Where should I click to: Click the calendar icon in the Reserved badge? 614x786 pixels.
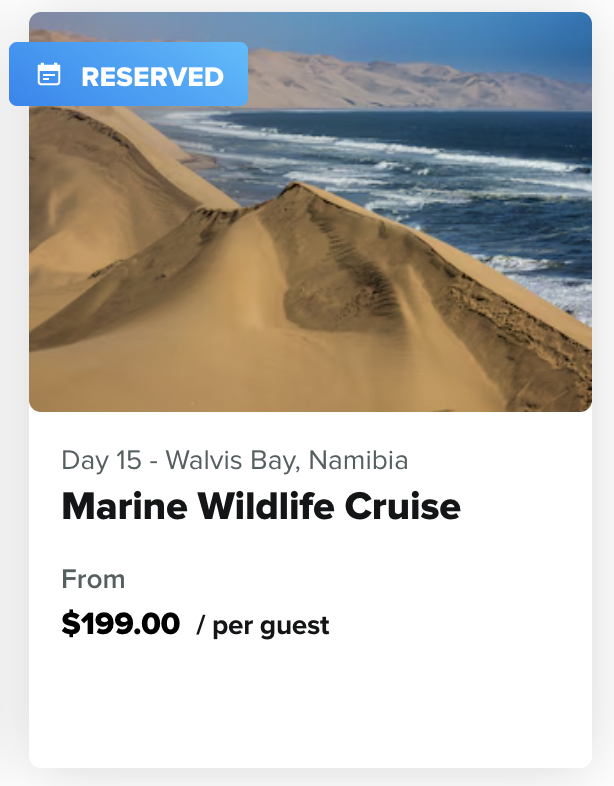coord(49,75)
